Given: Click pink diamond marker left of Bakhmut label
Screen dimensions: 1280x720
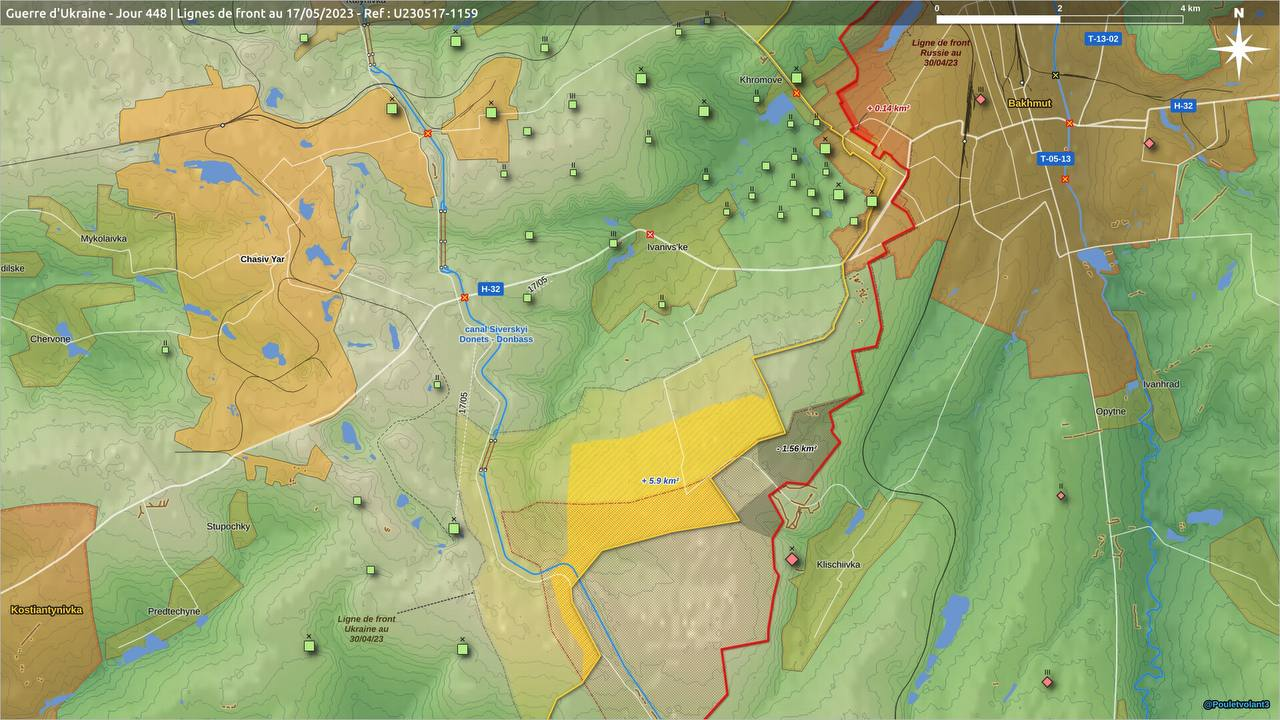Looking at the screenshot, I should (x=981, y=100).
